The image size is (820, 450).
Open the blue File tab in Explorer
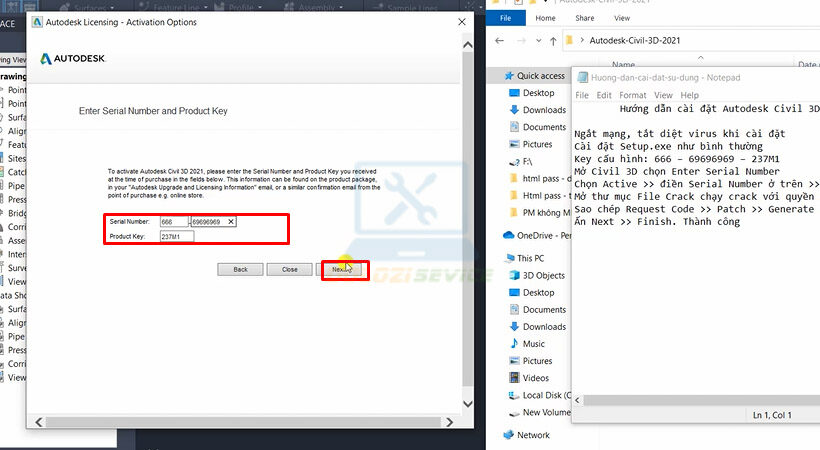coord(506,18)
